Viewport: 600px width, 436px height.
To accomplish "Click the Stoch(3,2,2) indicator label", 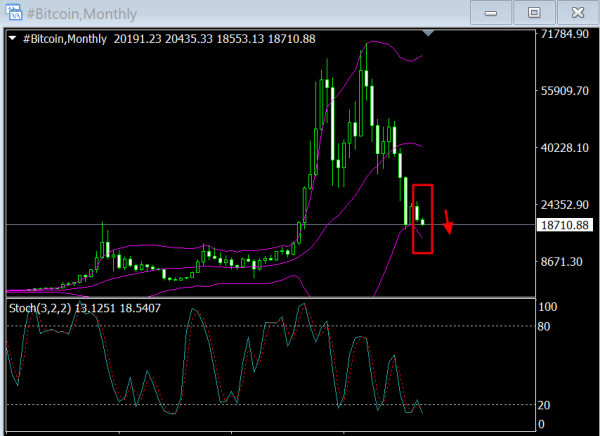I will 39,308.
